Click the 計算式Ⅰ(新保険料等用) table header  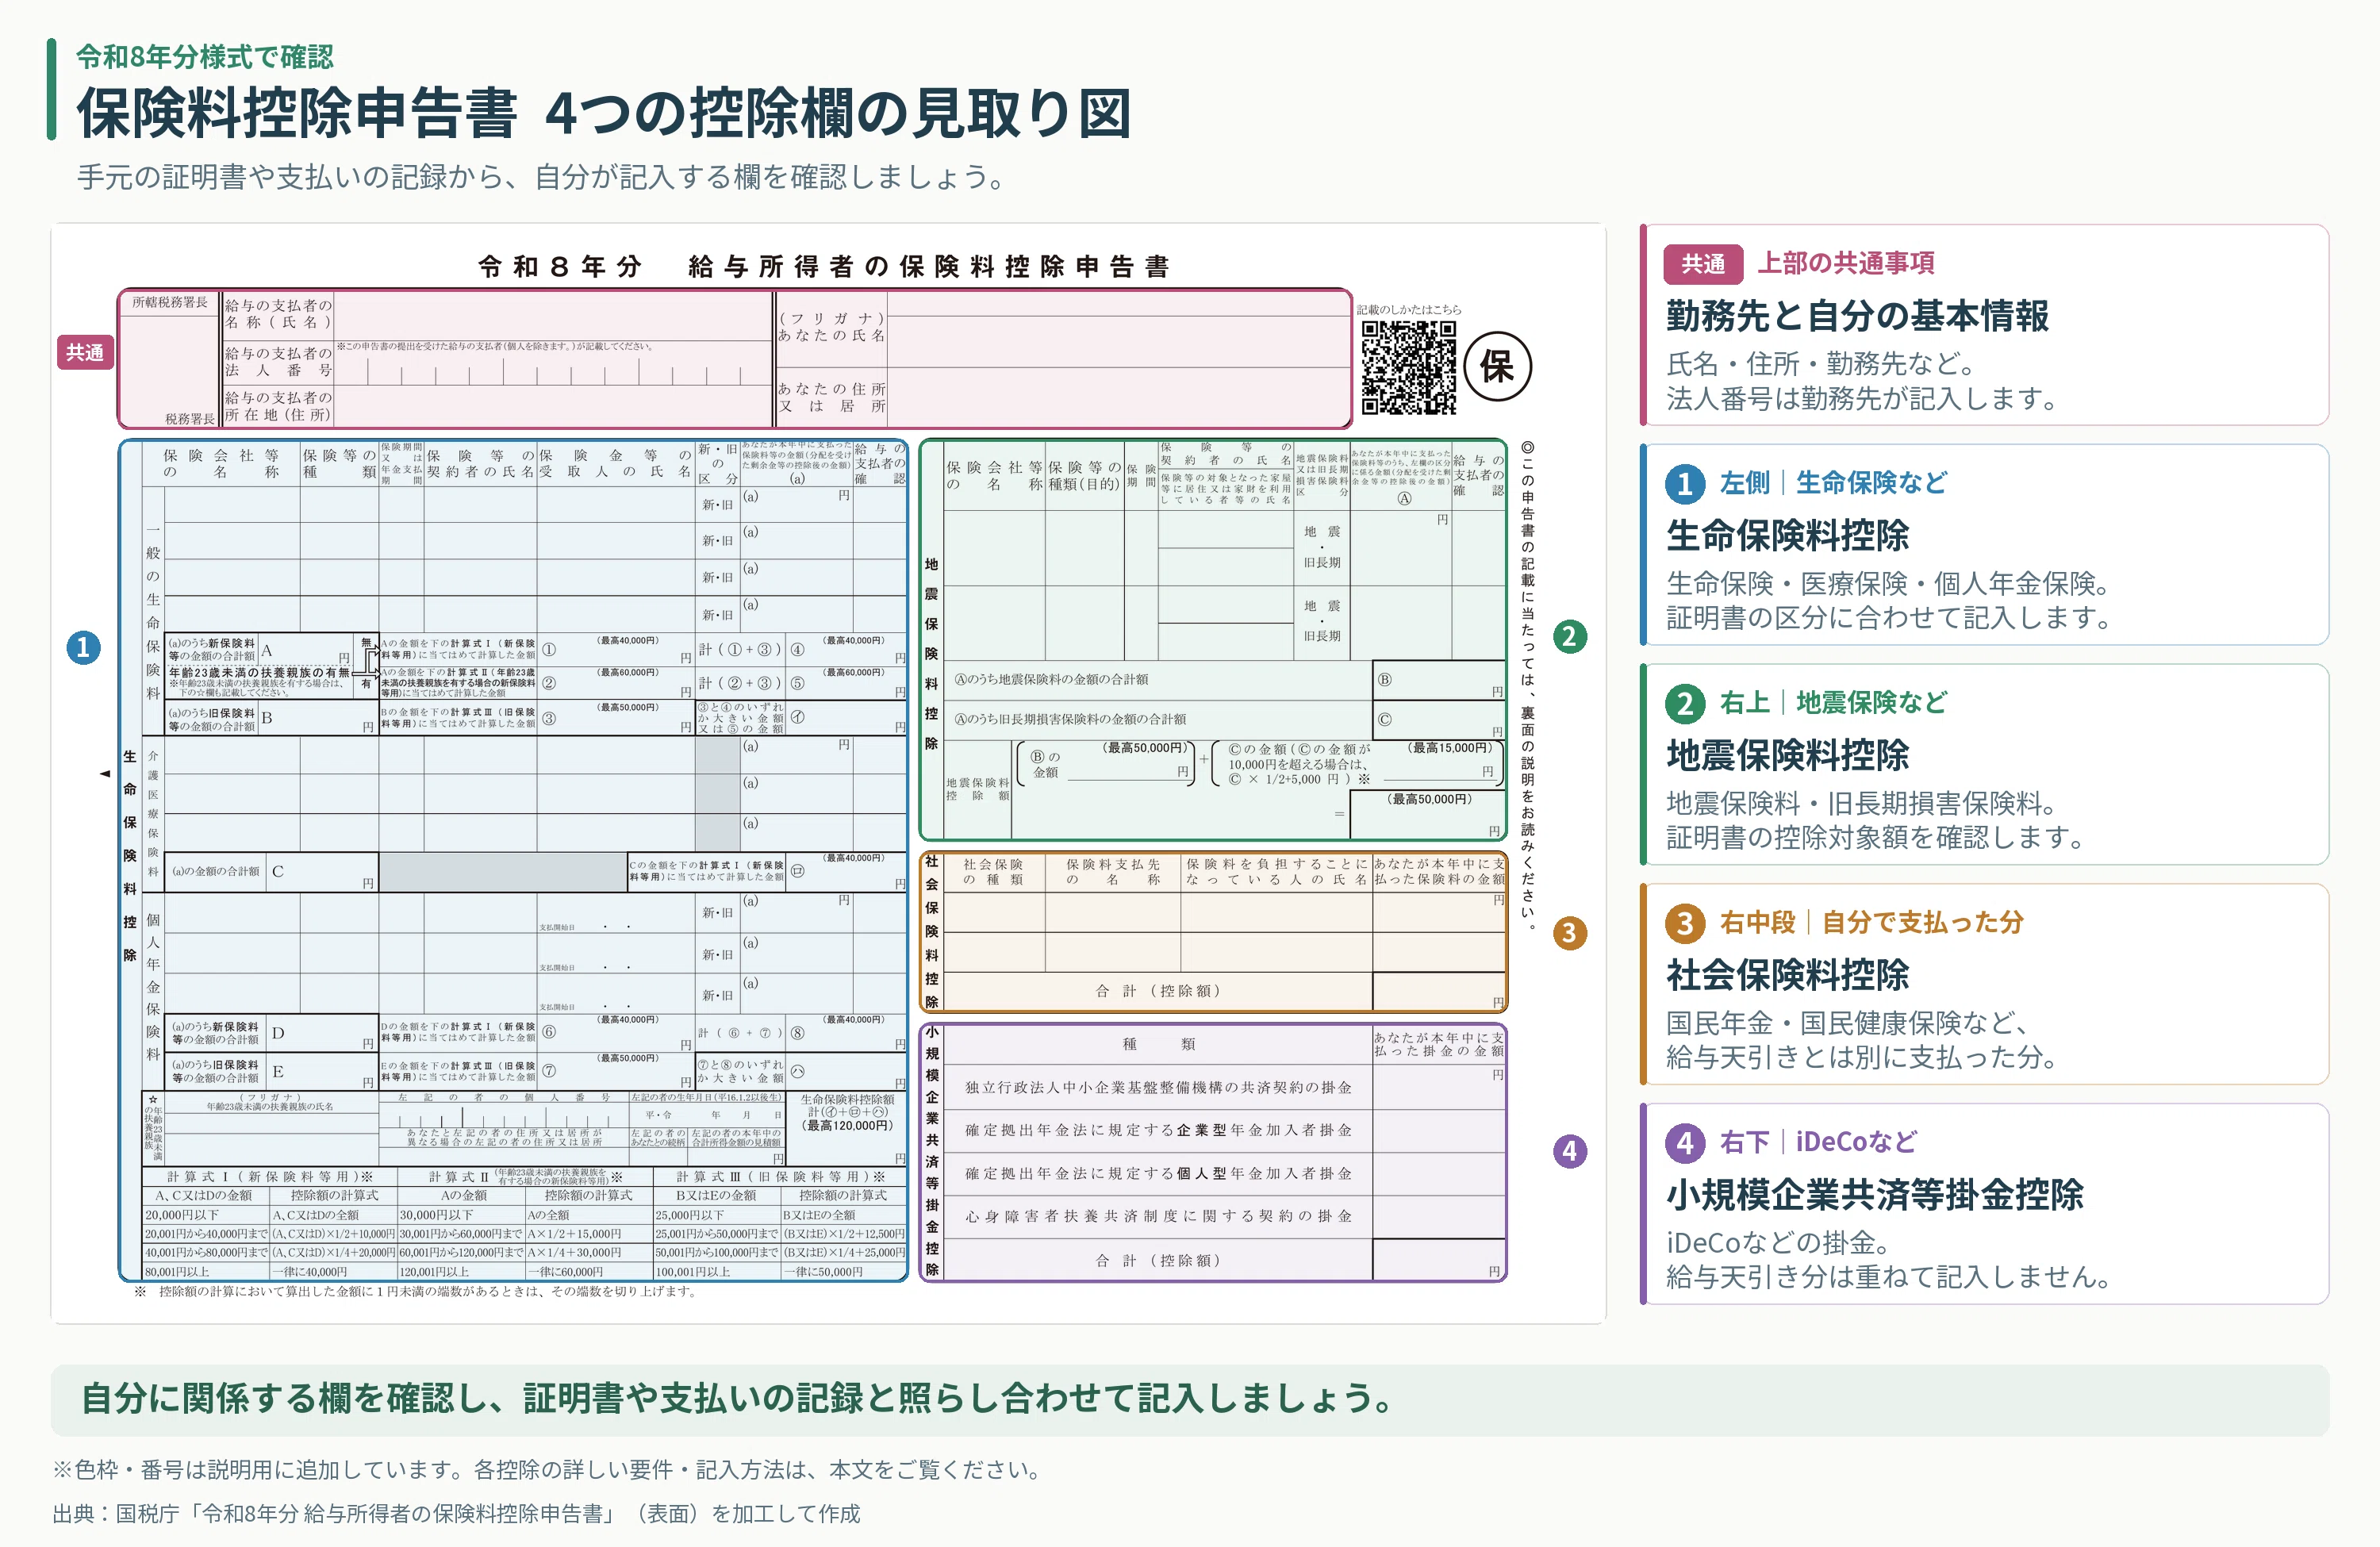point(270,1177)
